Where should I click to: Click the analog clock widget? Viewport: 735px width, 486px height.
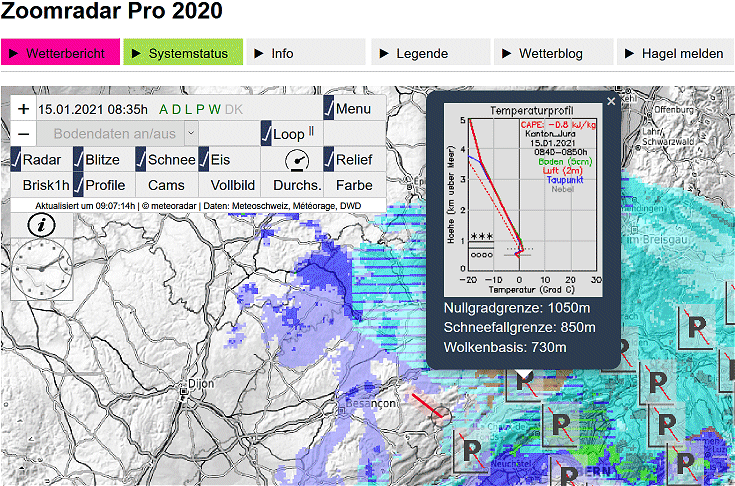42,269
